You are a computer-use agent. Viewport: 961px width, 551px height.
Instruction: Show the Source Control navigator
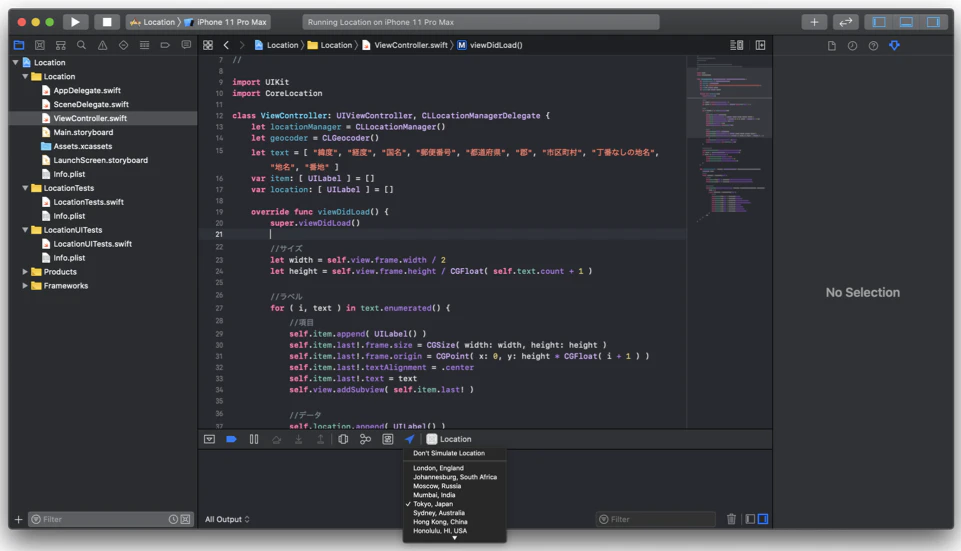[x=40, y=45]
